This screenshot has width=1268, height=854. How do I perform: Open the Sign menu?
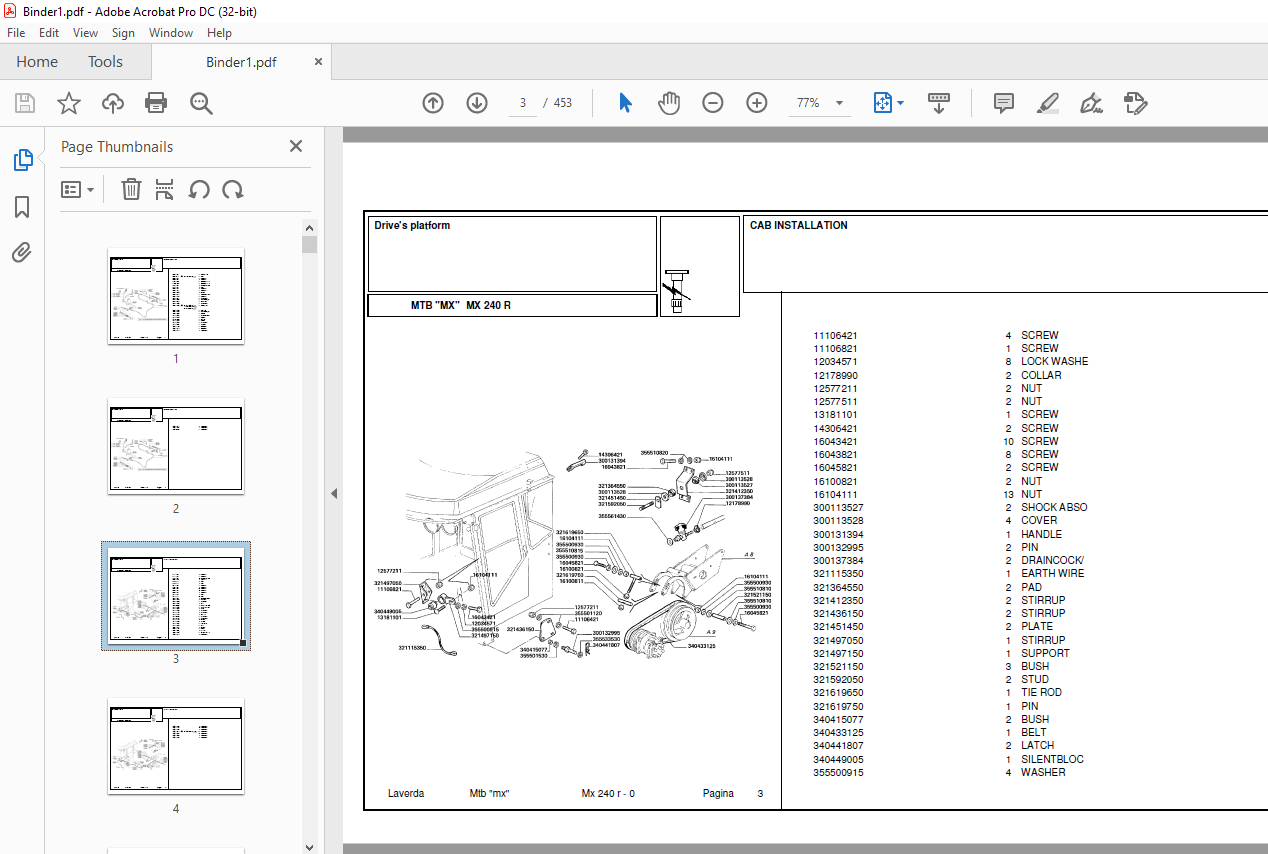coord(123,33)
